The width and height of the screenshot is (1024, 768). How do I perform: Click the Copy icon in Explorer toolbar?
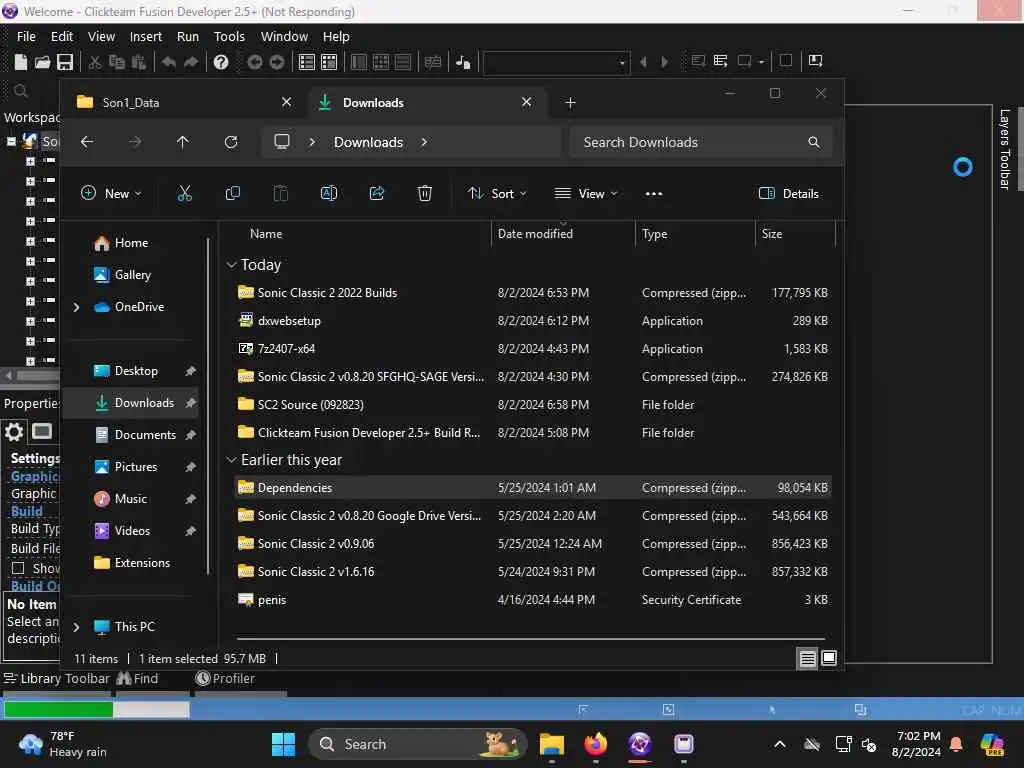232,193
